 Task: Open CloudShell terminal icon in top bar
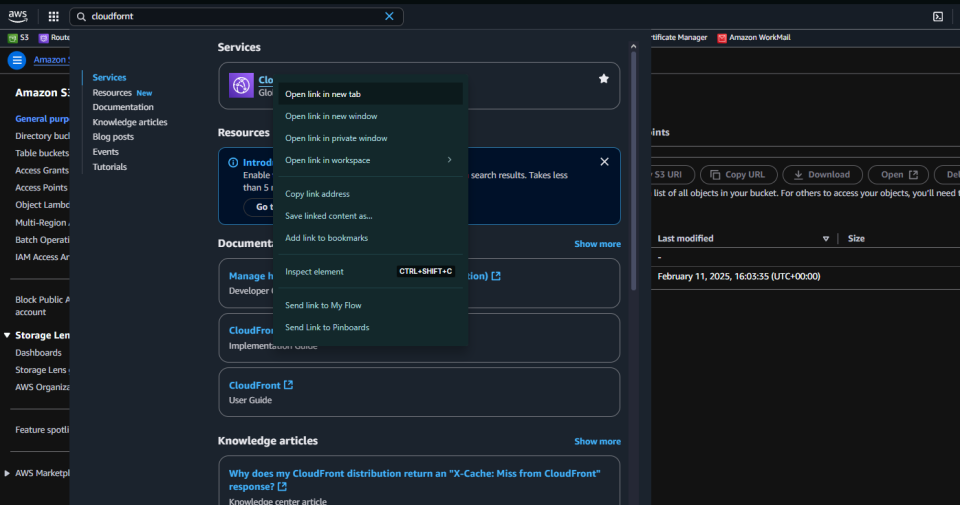click(x=938, y=17)
